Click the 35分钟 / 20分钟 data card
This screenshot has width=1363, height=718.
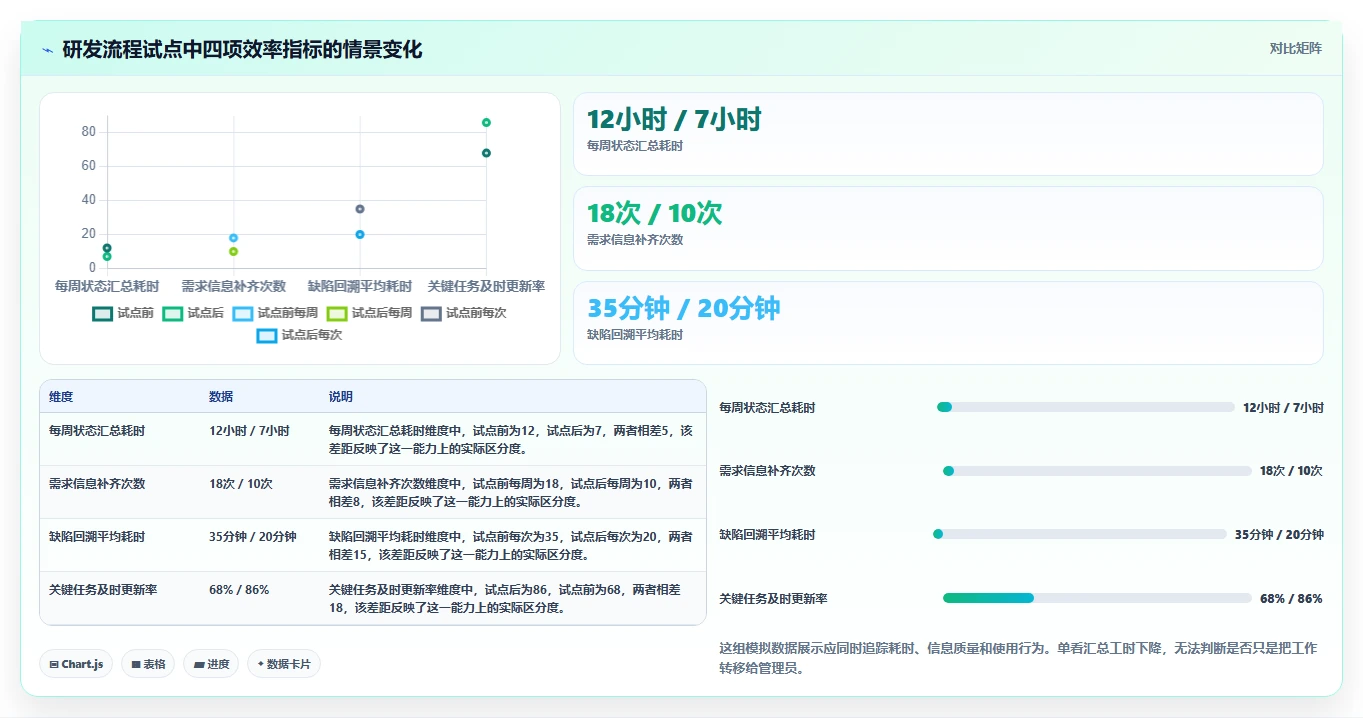point(948,323)
